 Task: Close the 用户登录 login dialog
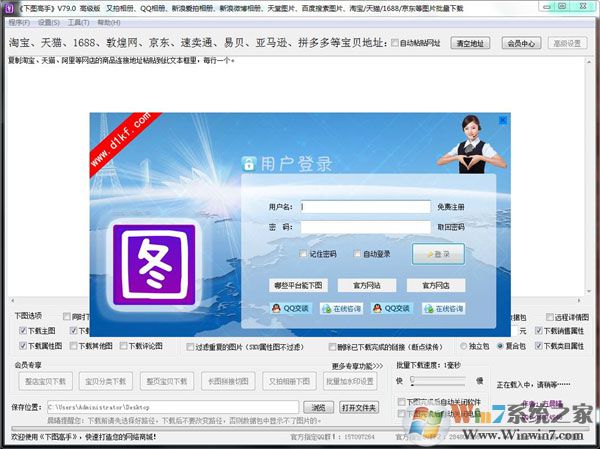[503, 120]
